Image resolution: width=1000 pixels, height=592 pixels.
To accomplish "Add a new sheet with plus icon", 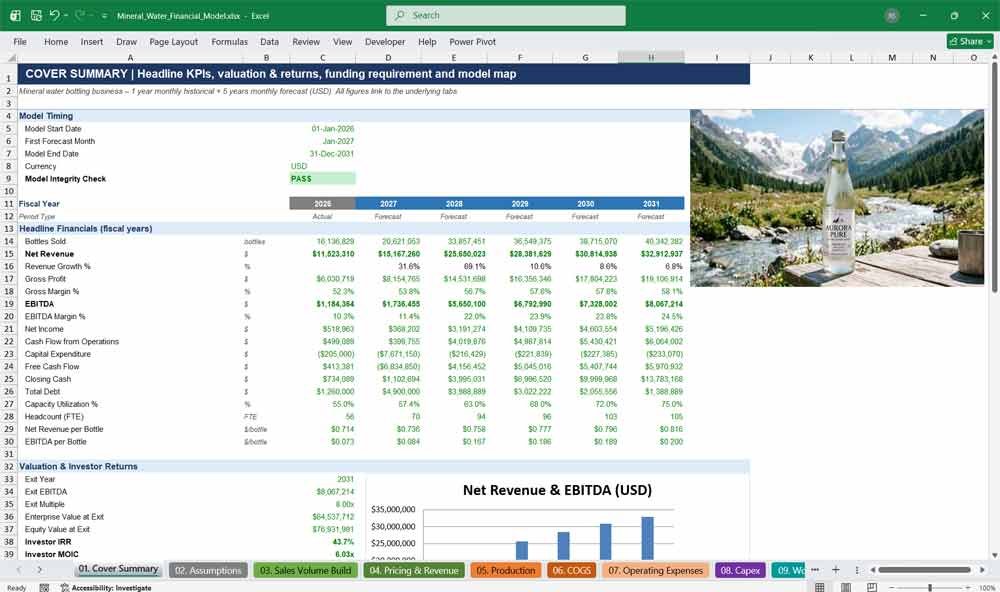I will tap(835, 570).
